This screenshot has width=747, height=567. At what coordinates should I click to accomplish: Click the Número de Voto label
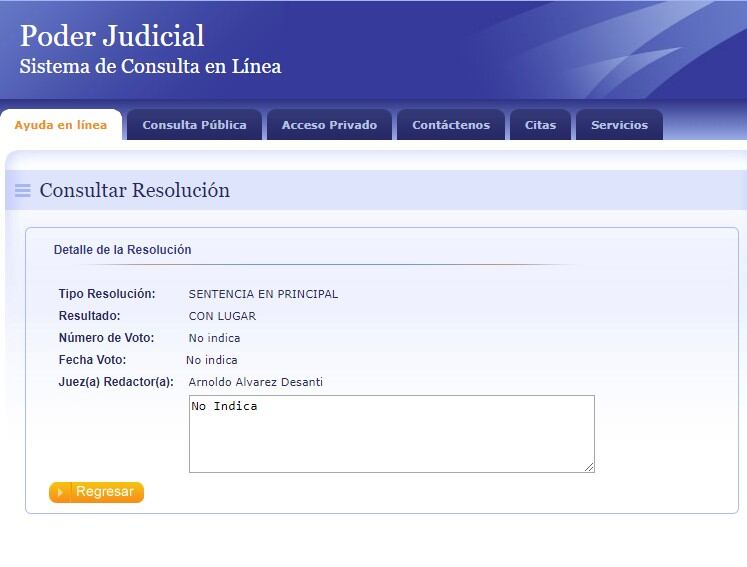click(x=106, y=338)
